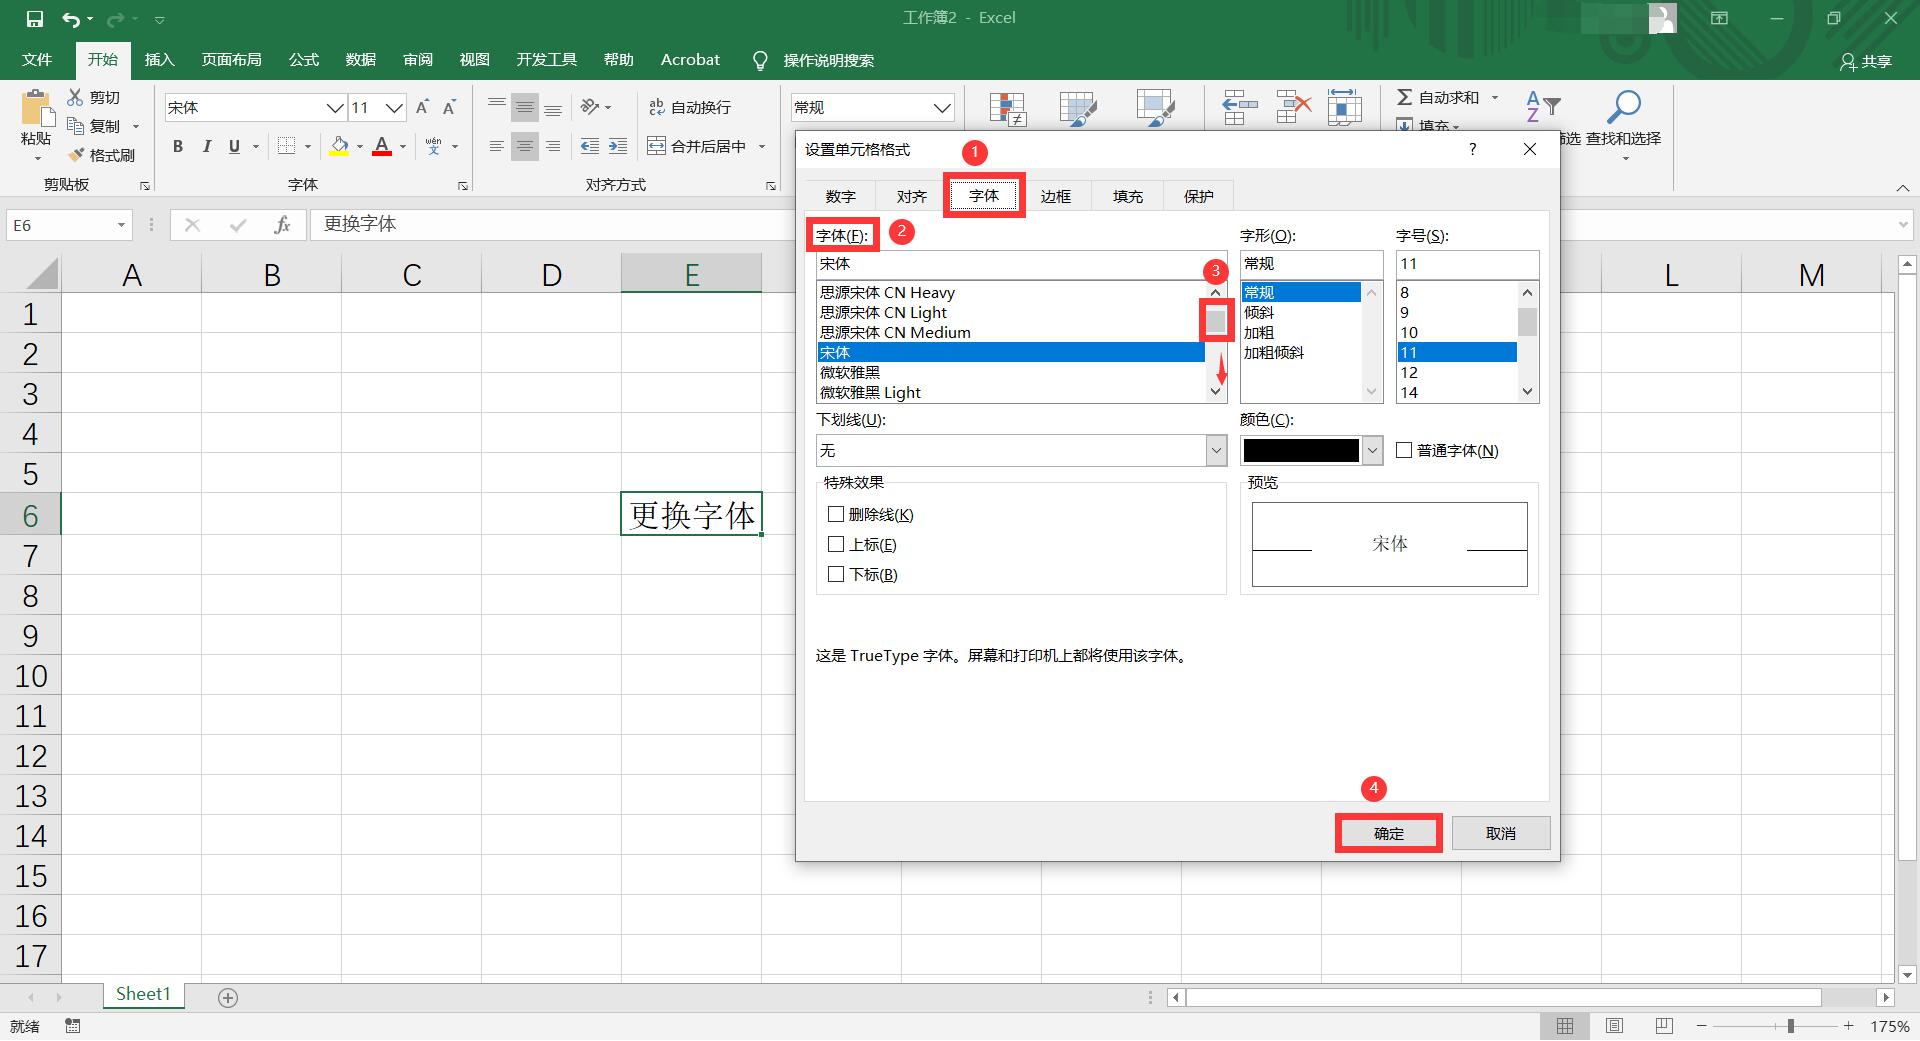This screenshot has height=1041, width=1920.
Task: Open the Underline (下划线) combo box
Action: tap(1021, 450)
